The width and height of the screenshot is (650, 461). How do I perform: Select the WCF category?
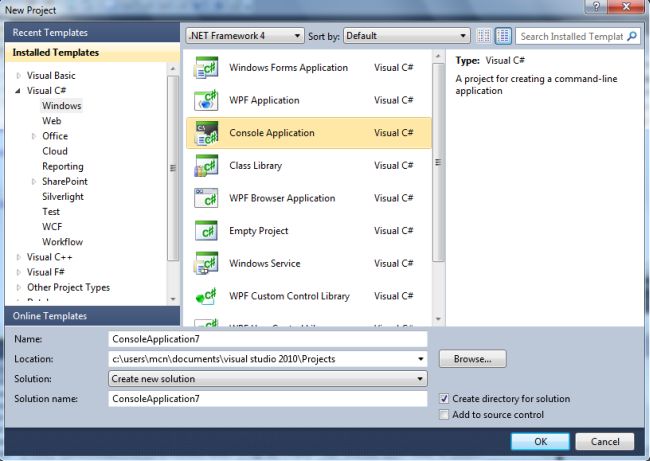click(x=52, y=227)
